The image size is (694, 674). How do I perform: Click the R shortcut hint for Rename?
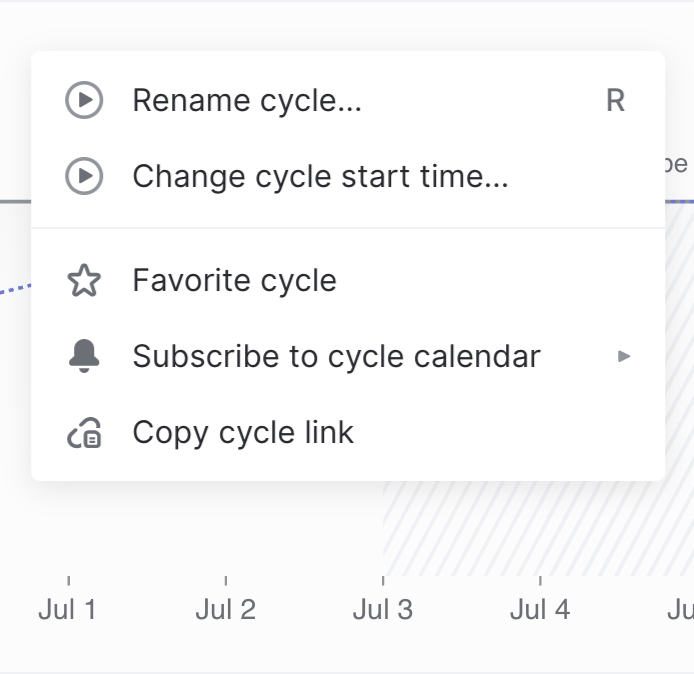[x=615, y=100]
